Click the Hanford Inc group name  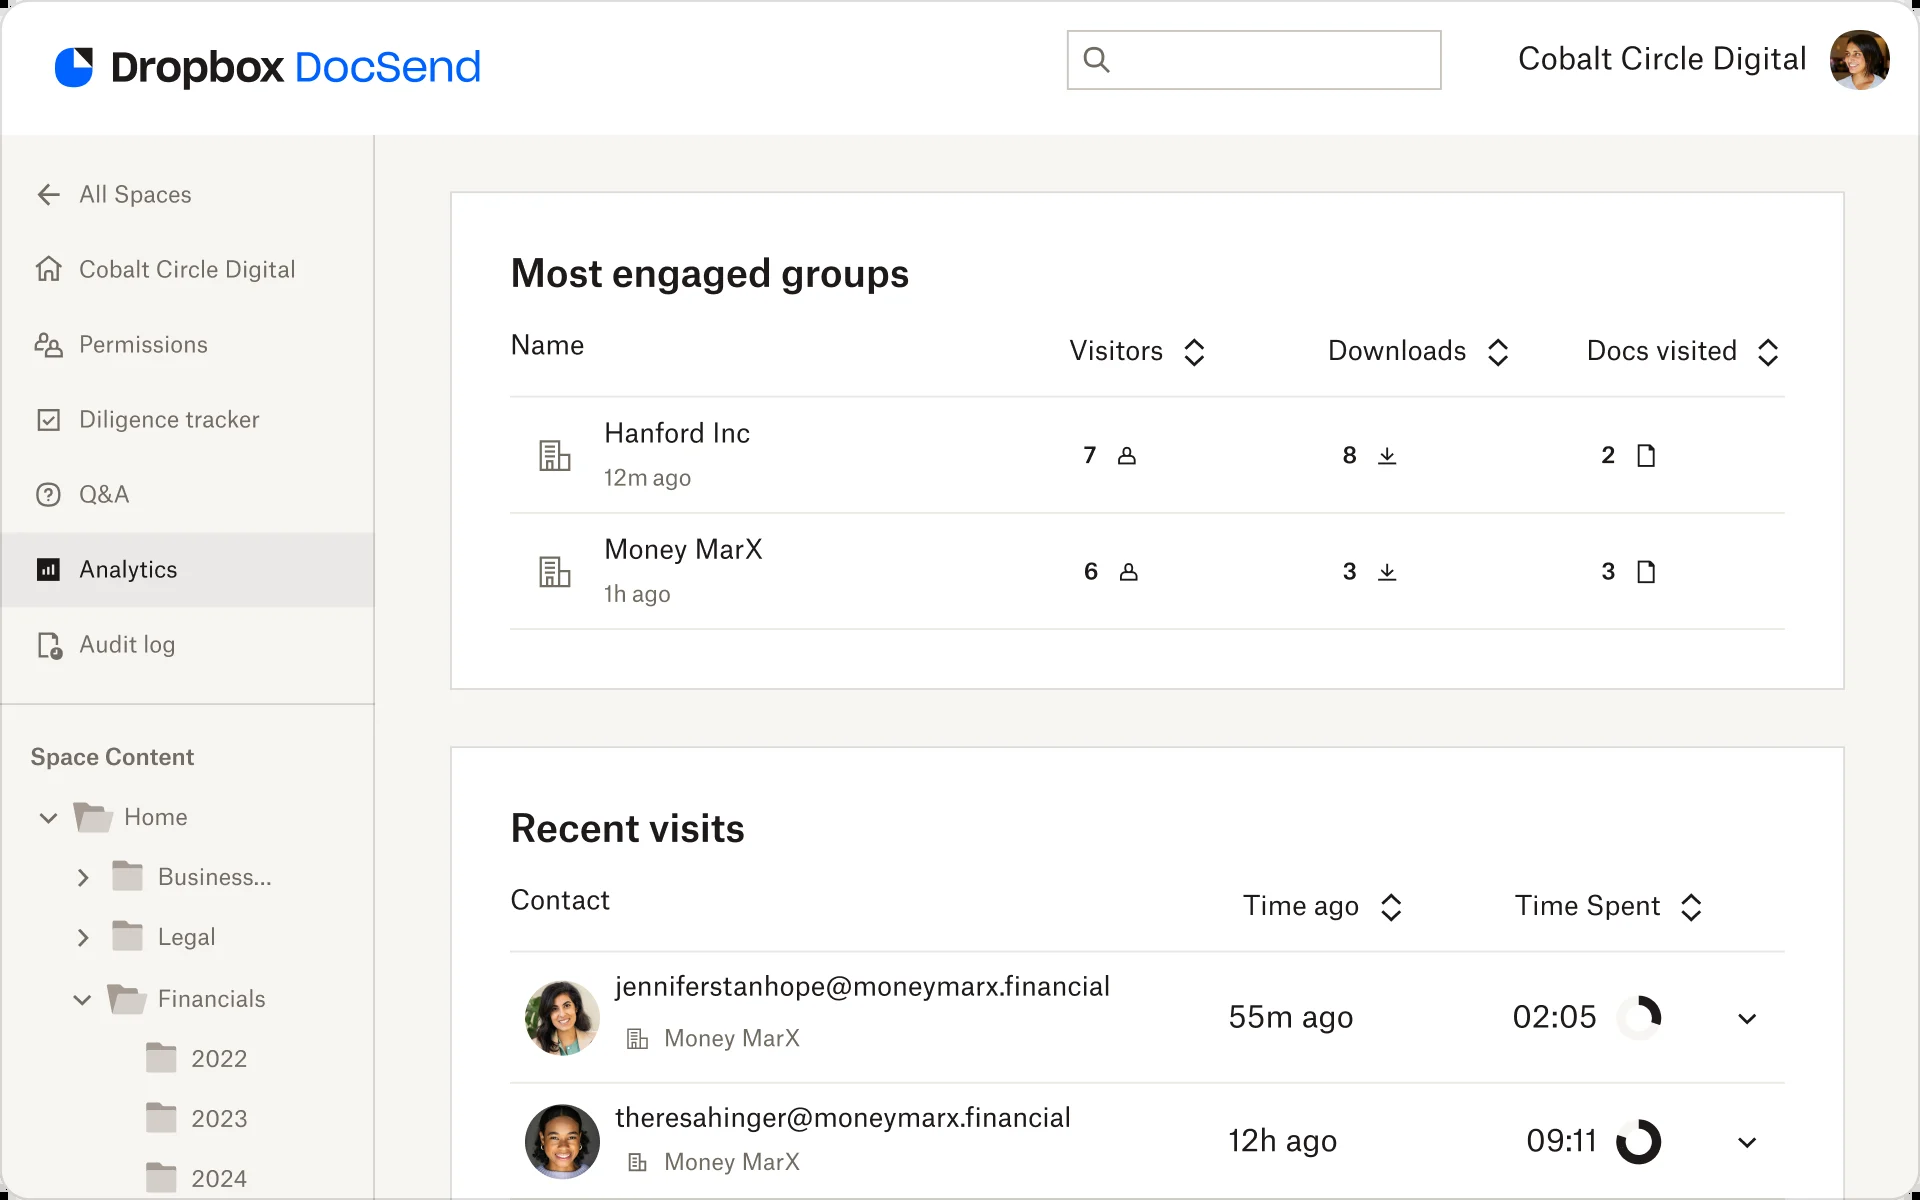pyautogui.click(x=677, y=433)
